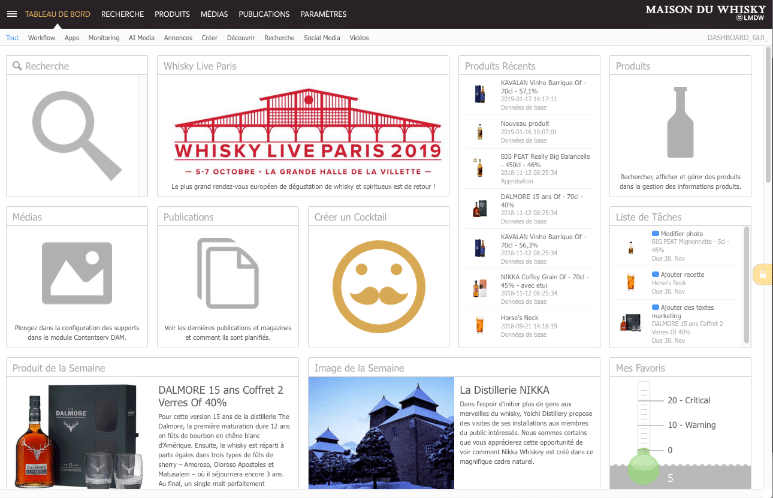The width and height of the screenshot is (773, 498).
Task: Open La Distillerie NIKKA title
Action: click(504, 390)
